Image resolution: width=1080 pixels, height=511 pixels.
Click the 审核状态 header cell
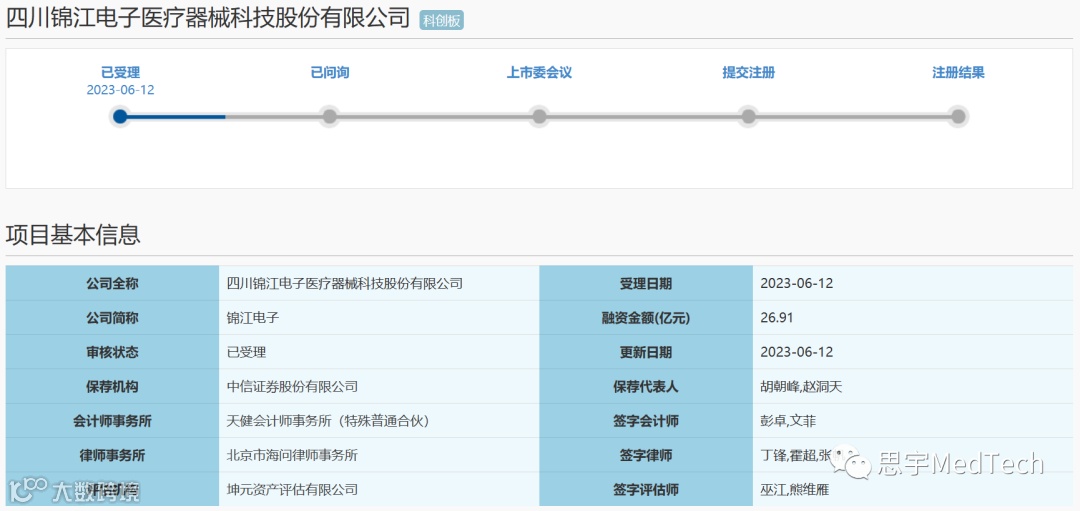tap(112, 352)
